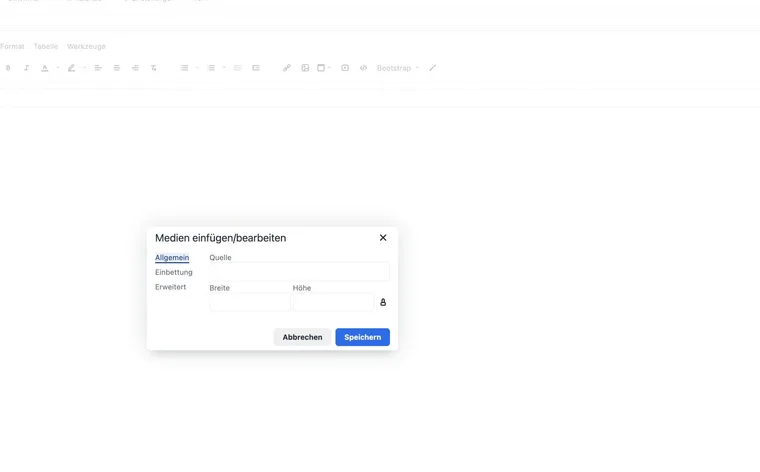Image resolution: width=760 pixels, height=472 pixels.
Task: Click the Höhe height input field
Action: coord(333,302)
